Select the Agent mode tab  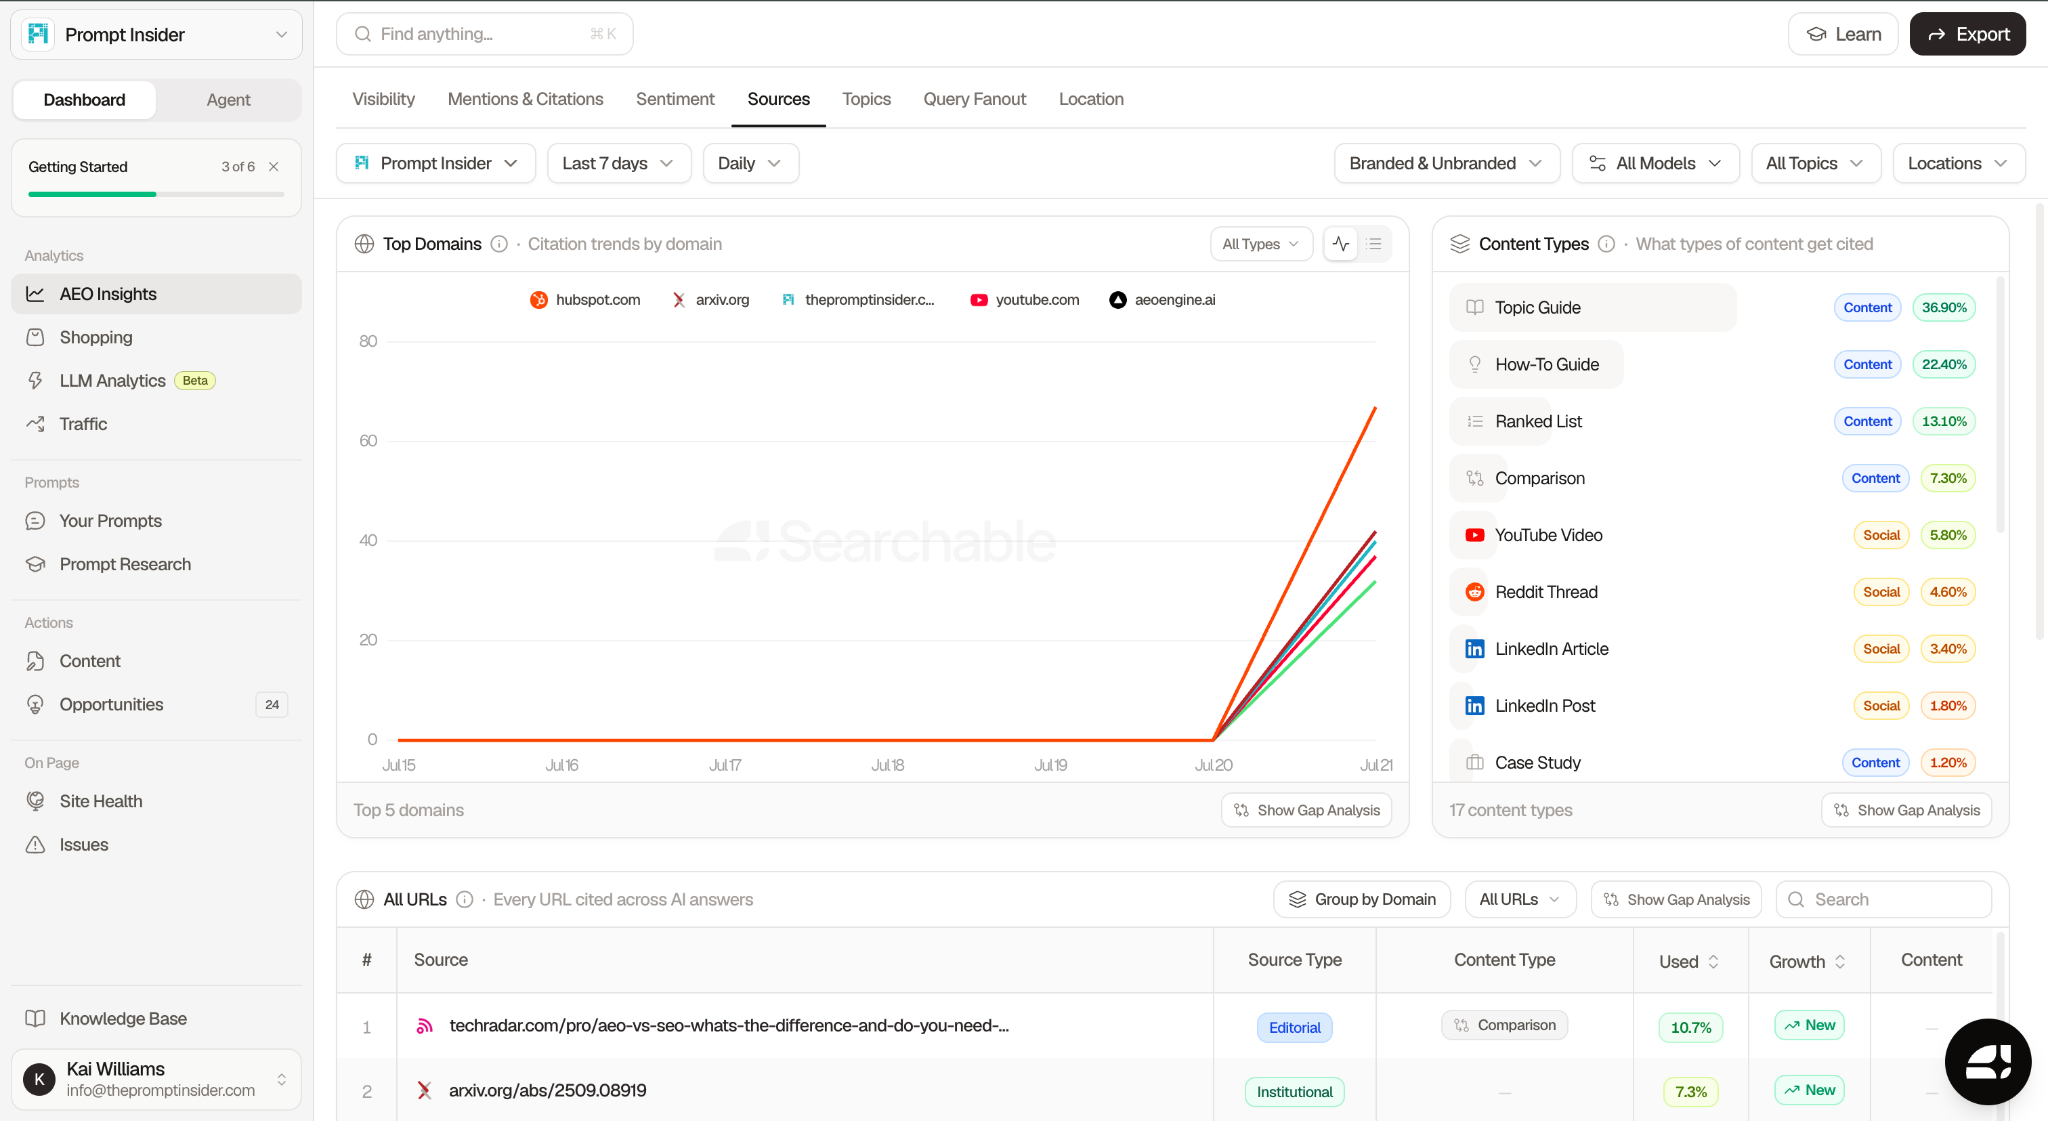(228, 100)
